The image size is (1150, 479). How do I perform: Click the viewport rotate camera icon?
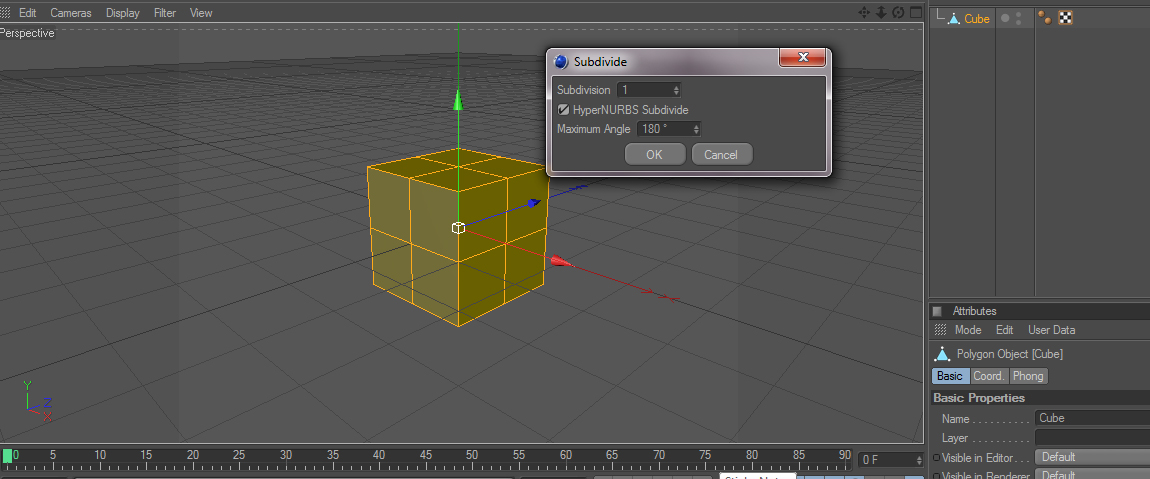pyautogui.click(x=898, y=12)
